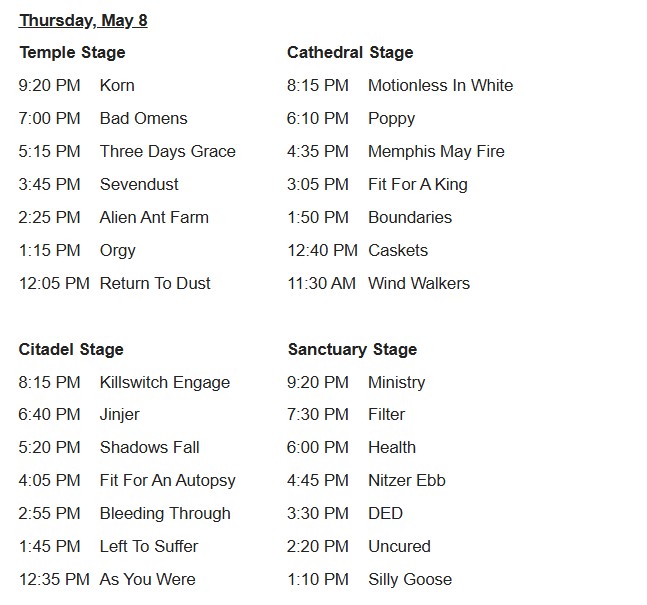This screenshot has width=647, height=605.
Task: Select the Jinjer listing
Action: click(x=120, y=414)
